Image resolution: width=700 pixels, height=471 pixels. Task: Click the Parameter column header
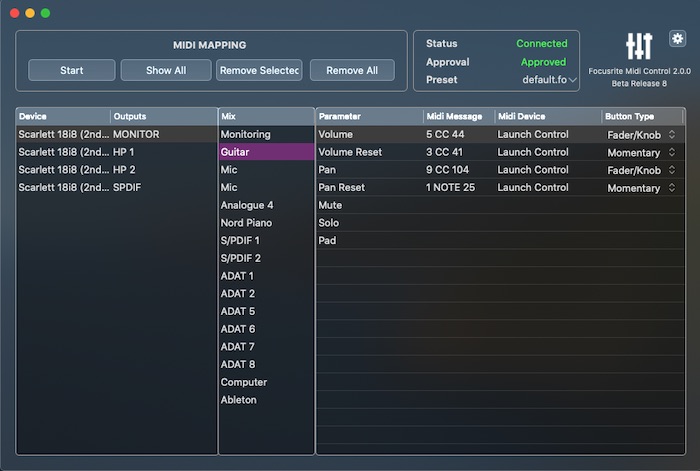(370, 116)
